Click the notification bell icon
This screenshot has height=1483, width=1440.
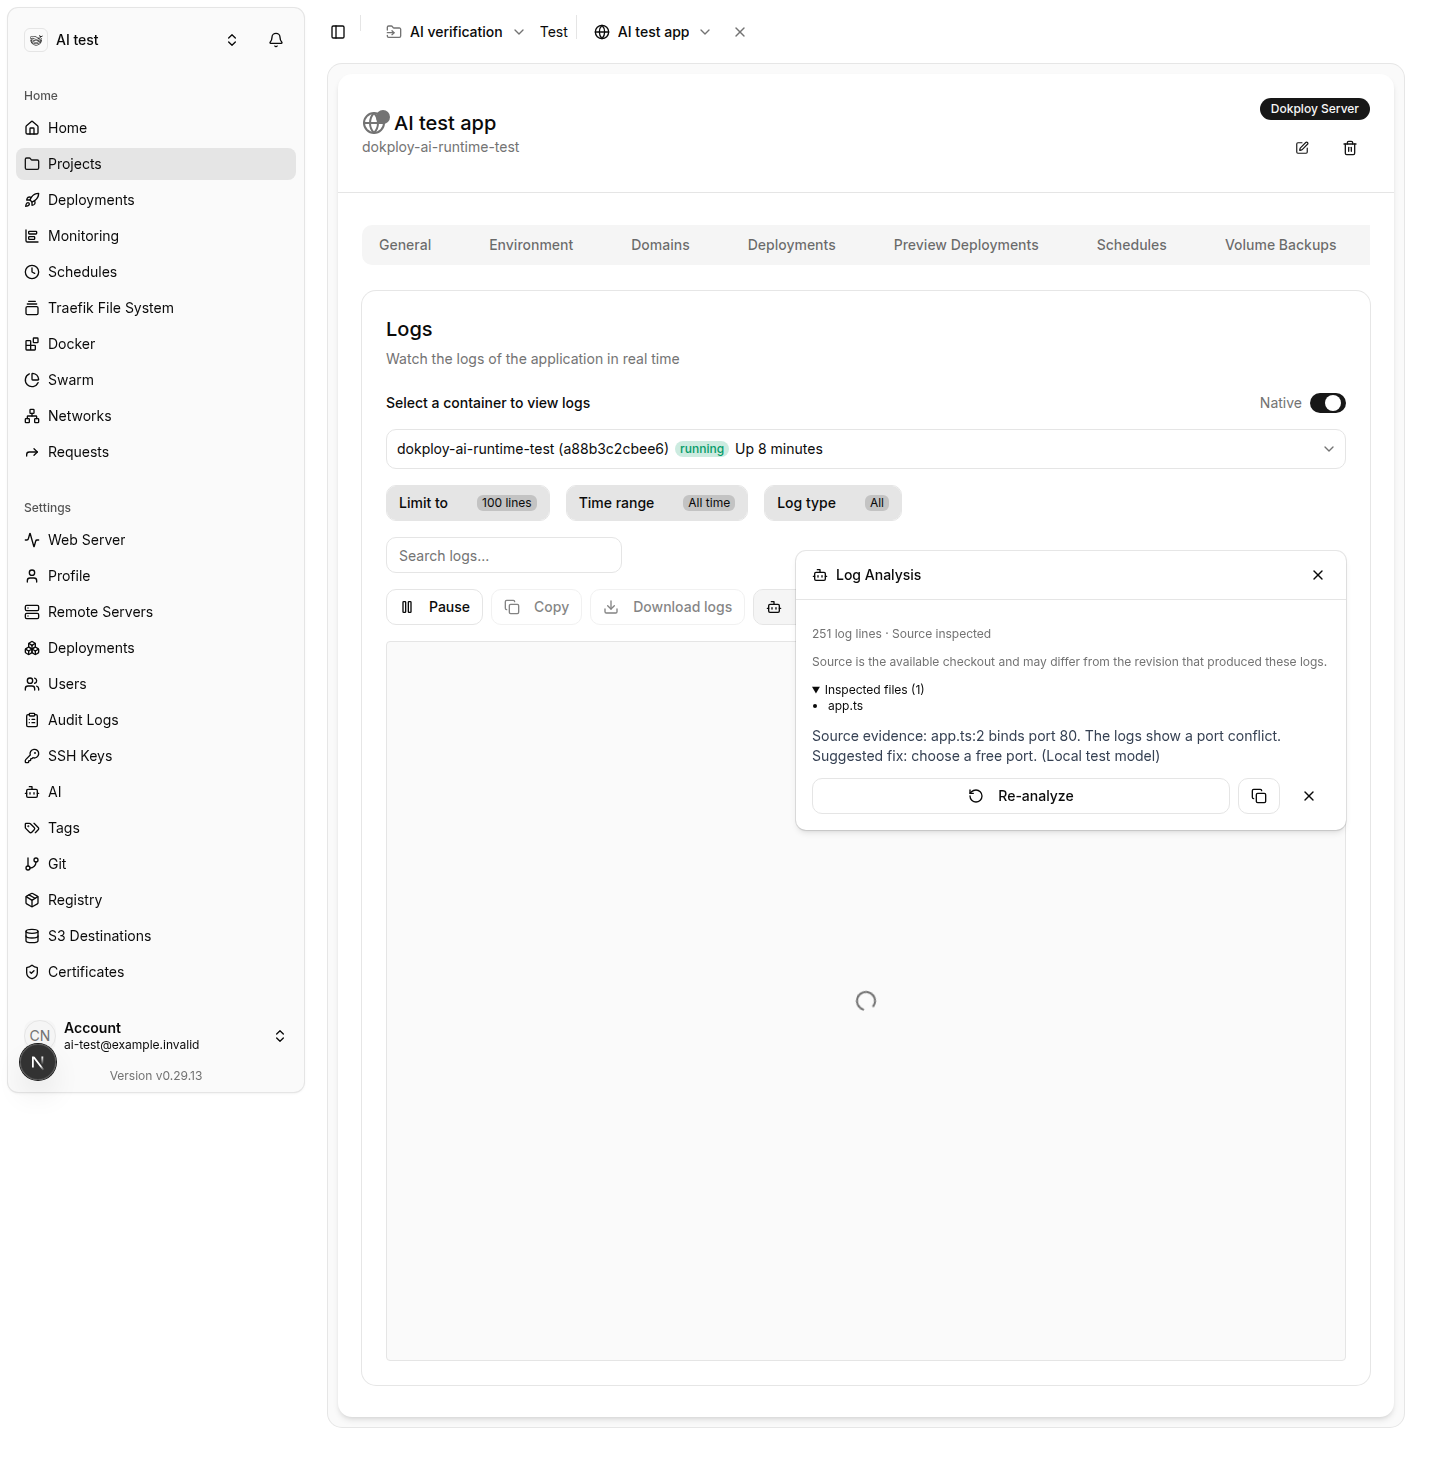(276, 40)
